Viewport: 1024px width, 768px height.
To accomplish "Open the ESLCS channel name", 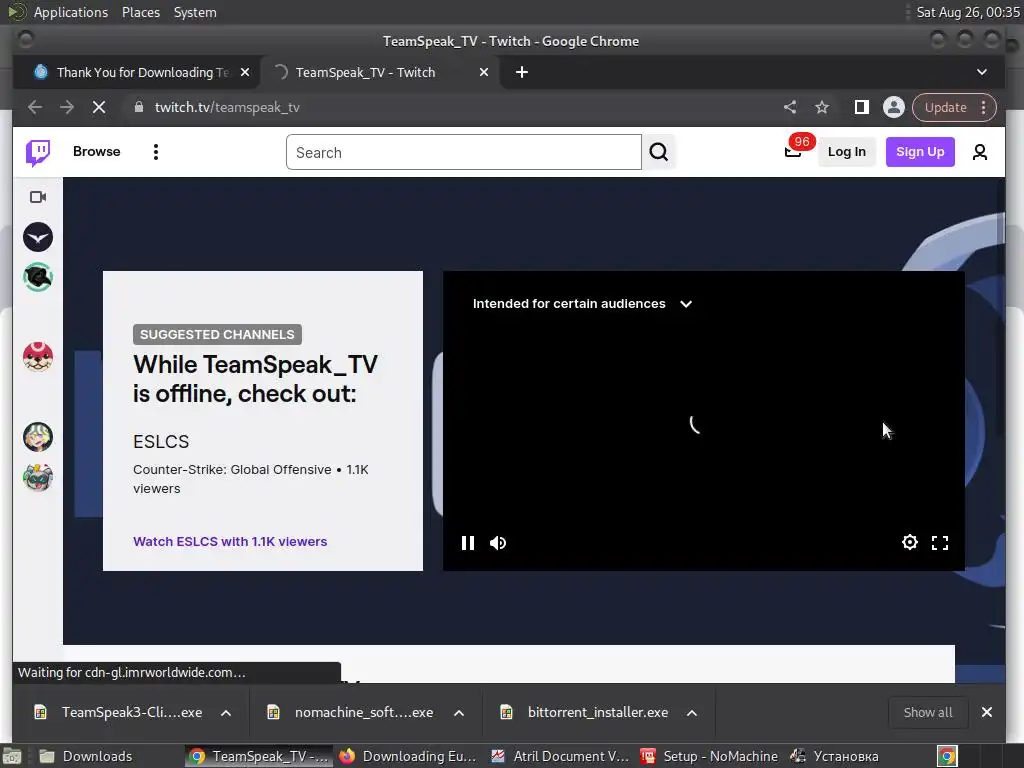I will click(x=161, y=441).
